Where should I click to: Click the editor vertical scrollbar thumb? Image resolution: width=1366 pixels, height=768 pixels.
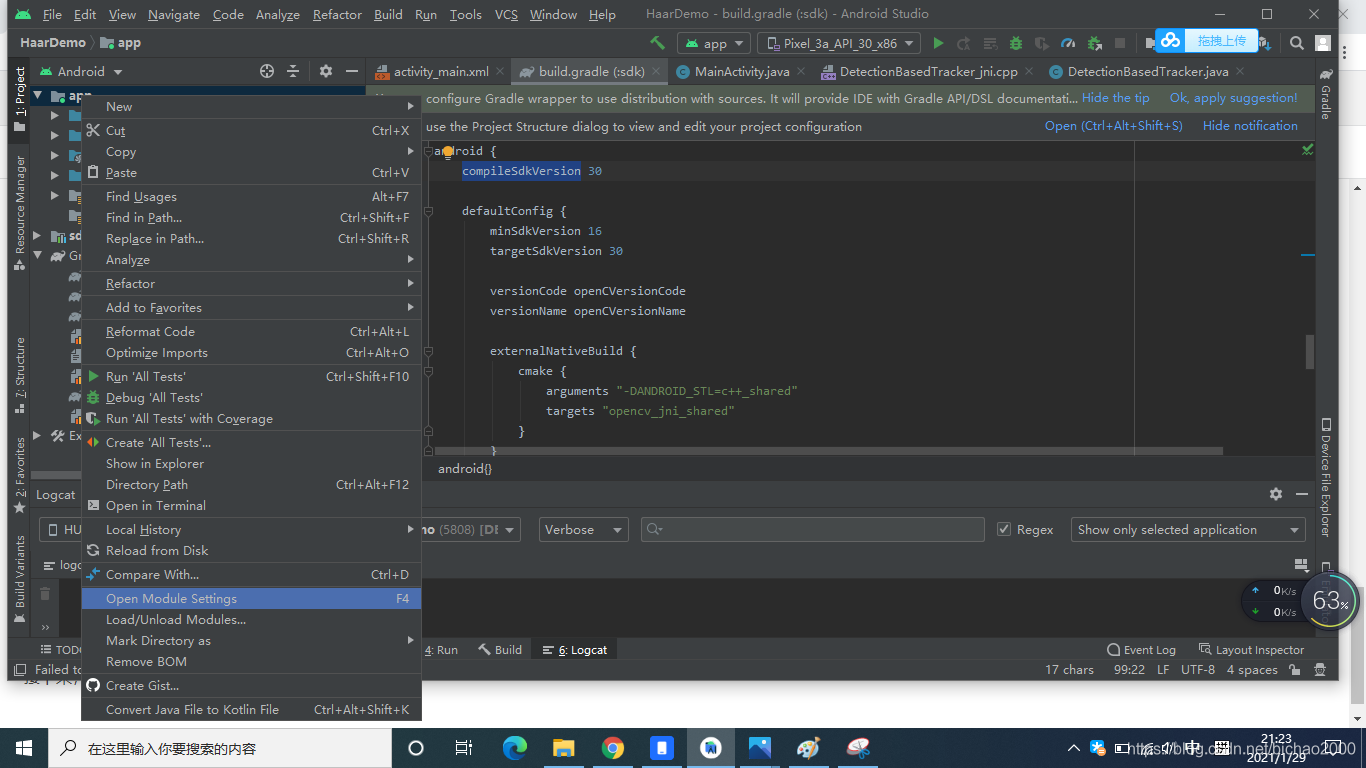(1309, 352)
